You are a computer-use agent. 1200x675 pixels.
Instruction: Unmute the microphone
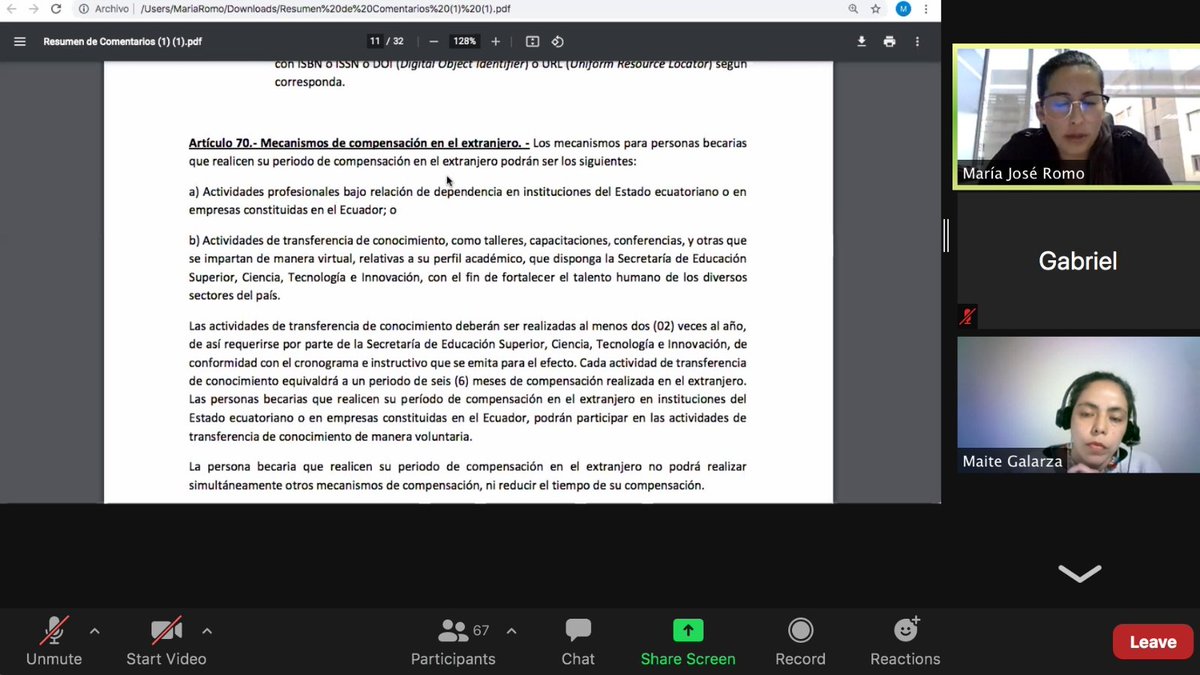(x=54, y=642)
